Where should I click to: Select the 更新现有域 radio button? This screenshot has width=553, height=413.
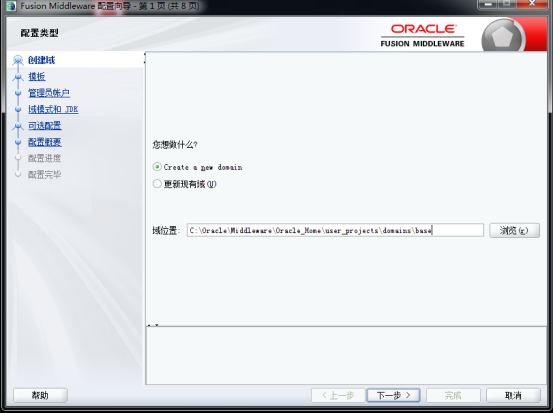click(x=157, y=184)
